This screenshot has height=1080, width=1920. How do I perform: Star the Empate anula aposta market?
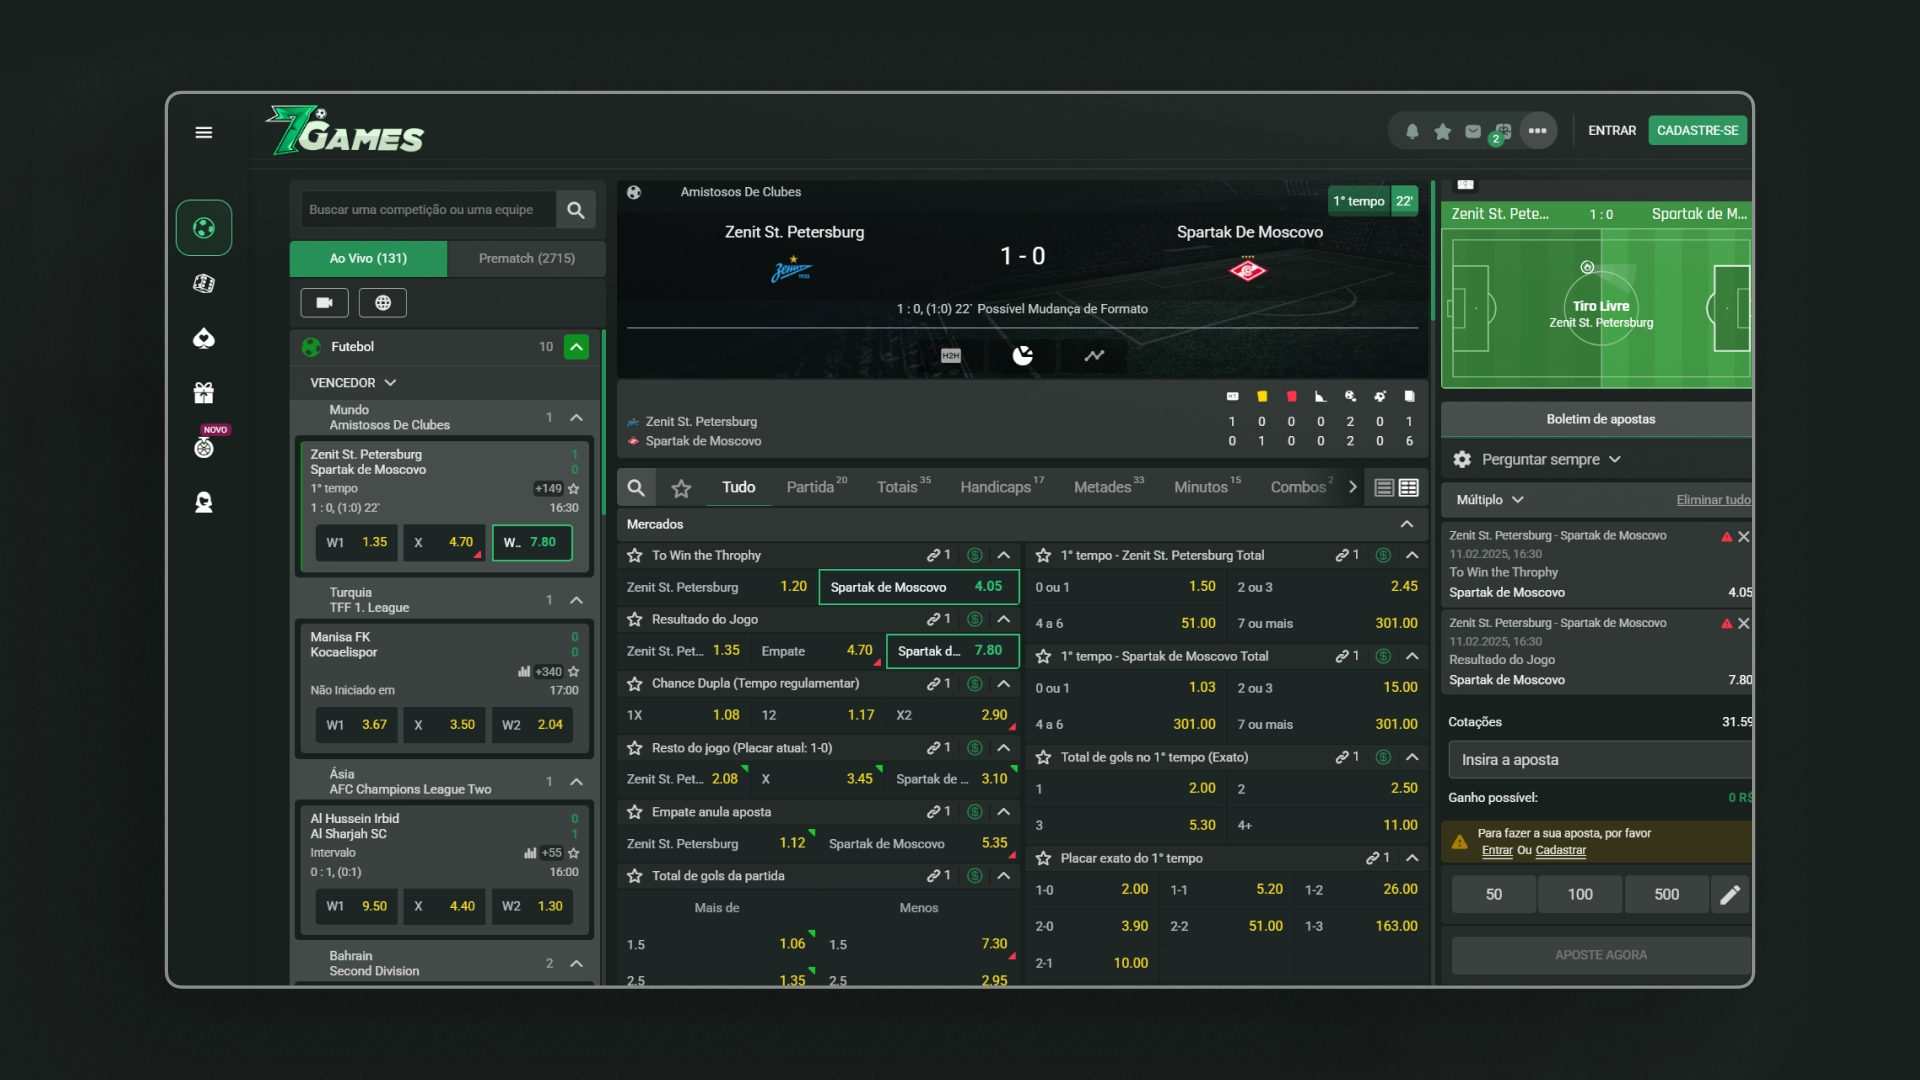[634, 812]
